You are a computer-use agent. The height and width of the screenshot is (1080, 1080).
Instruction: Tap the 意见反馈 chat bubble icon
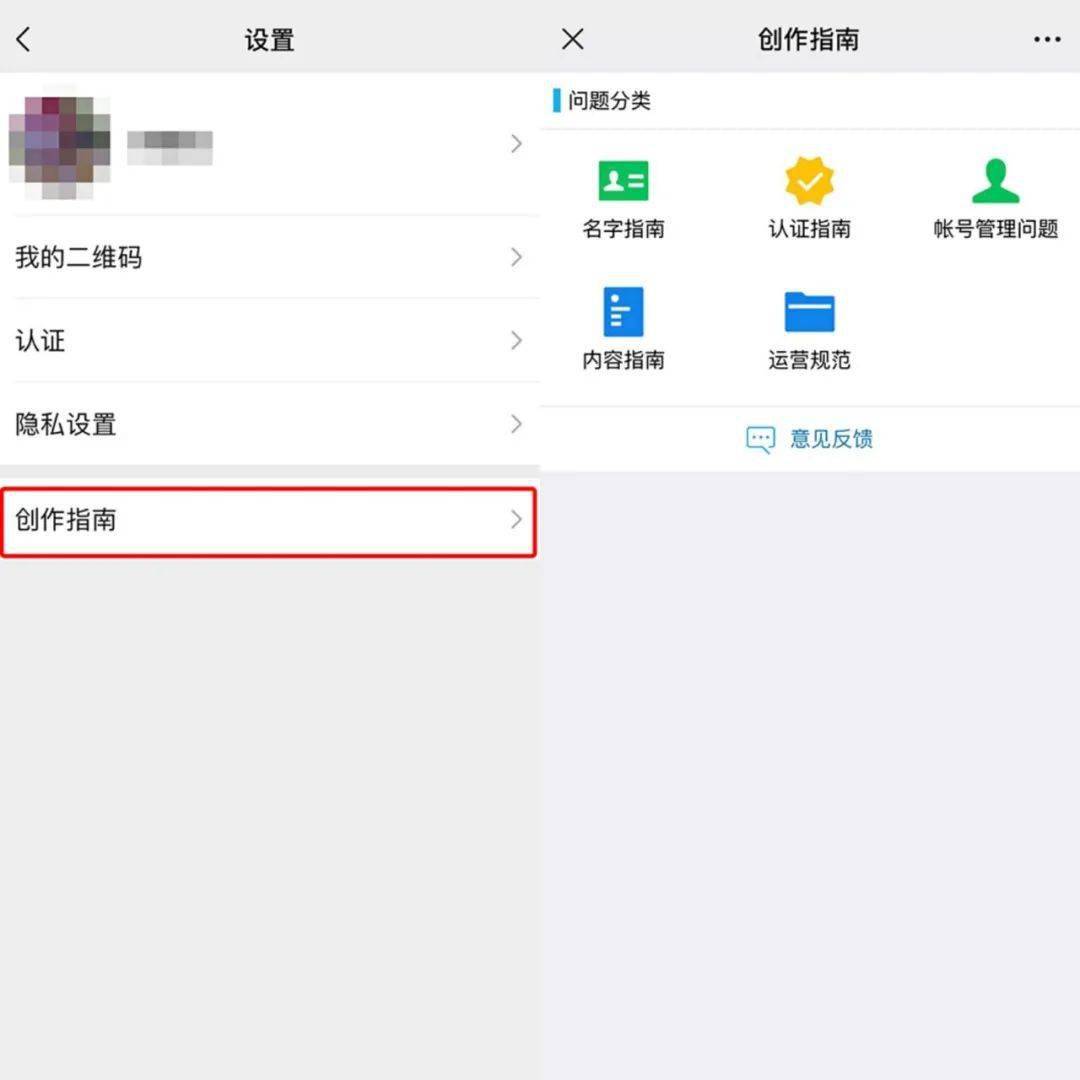point(760,439)
